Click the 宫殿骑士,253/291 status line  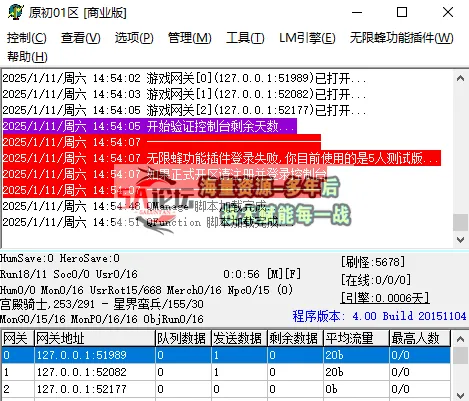102,304
